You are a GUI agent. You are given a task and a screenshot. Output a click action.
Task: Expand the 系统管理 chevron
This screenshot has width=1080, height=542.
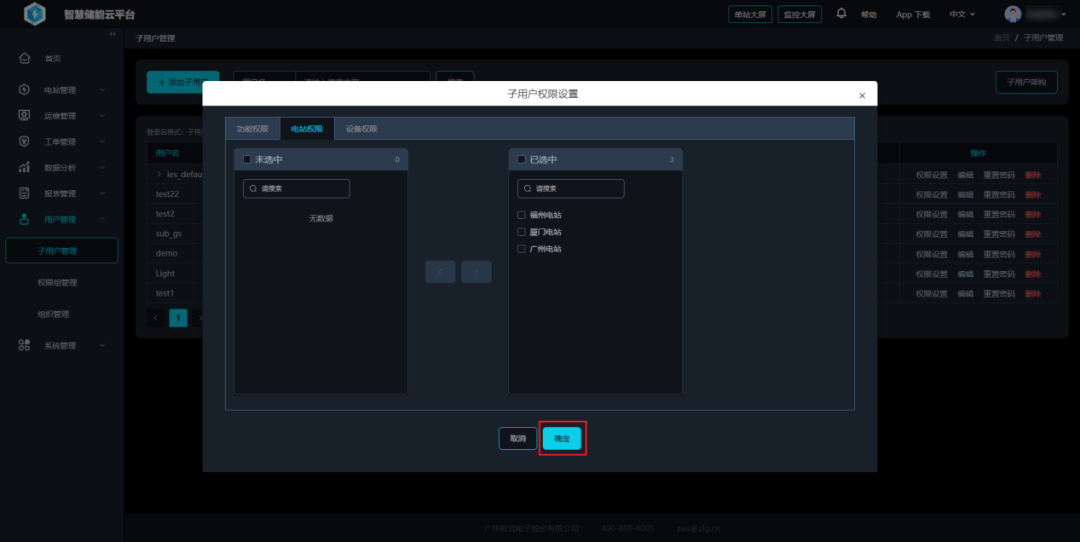[x=102, y=345]
